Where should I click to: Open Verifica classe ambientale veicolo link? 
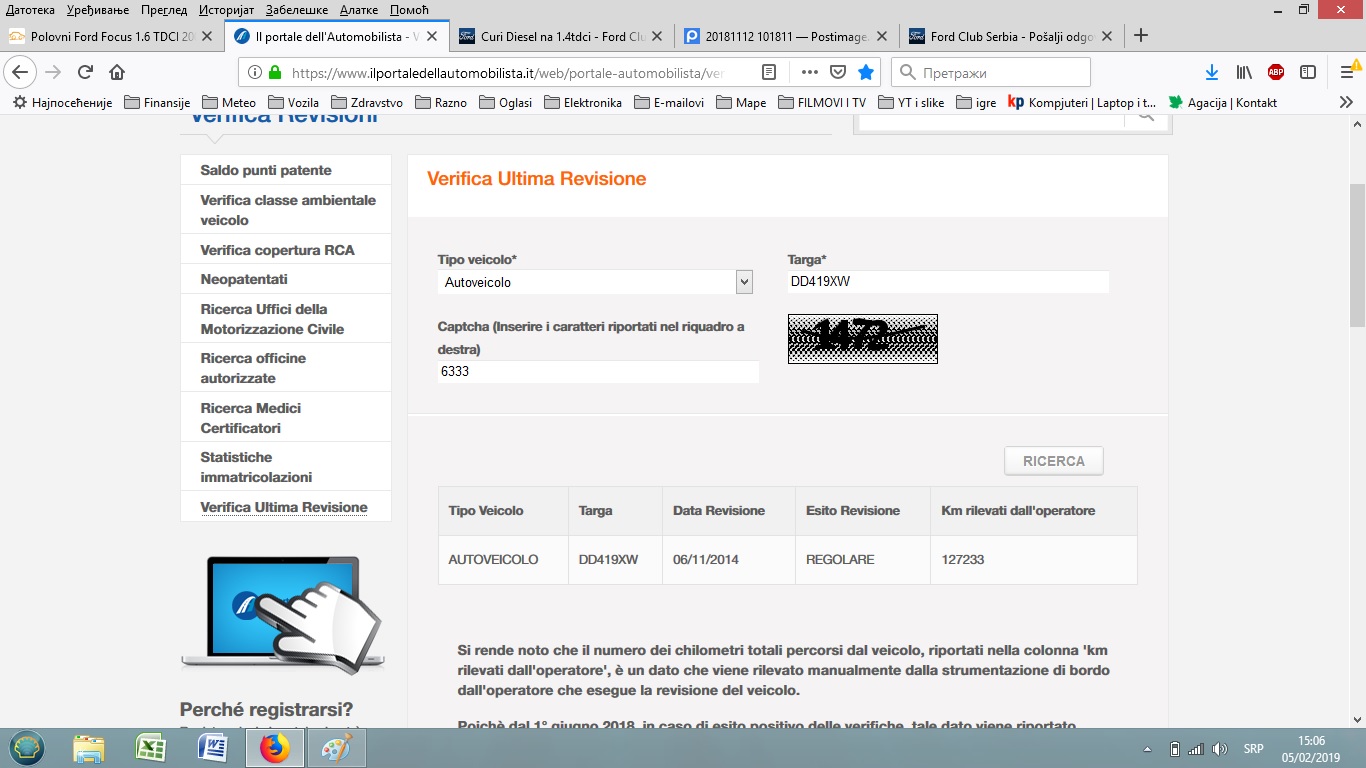click(286, 210)
